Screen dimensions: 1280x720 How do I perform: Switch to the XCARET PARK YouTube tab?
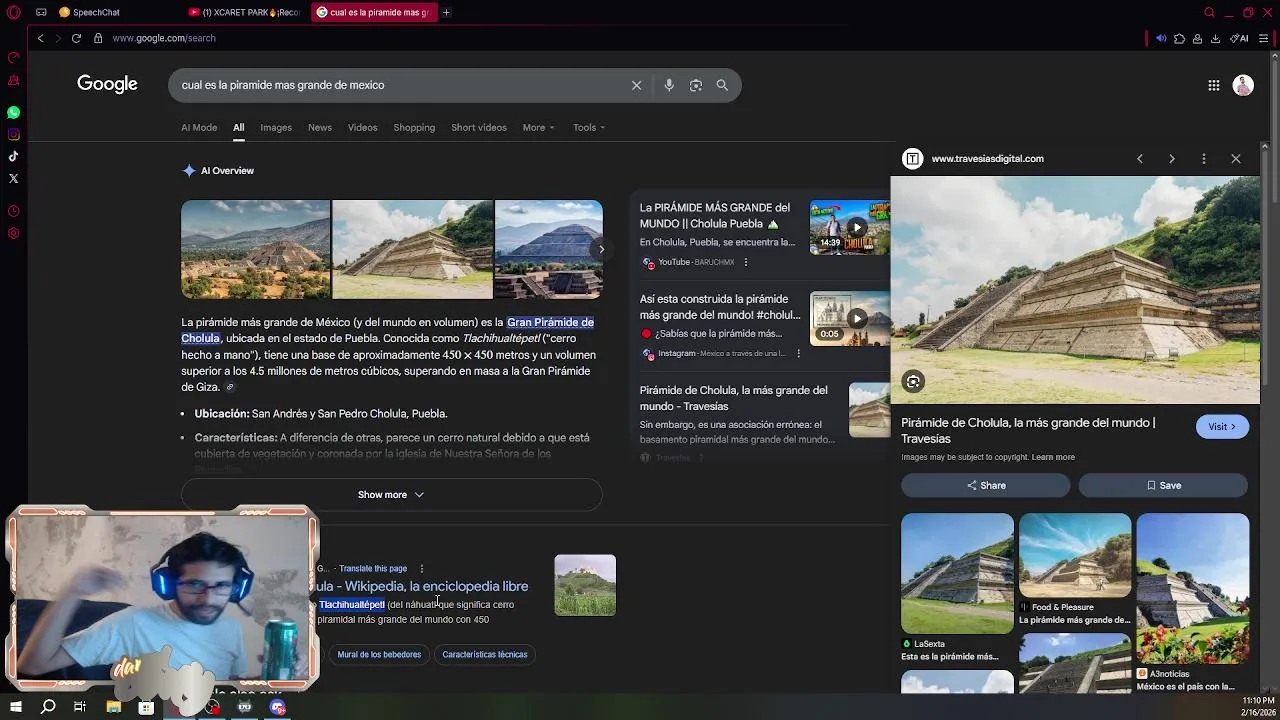tap(245, 12)
